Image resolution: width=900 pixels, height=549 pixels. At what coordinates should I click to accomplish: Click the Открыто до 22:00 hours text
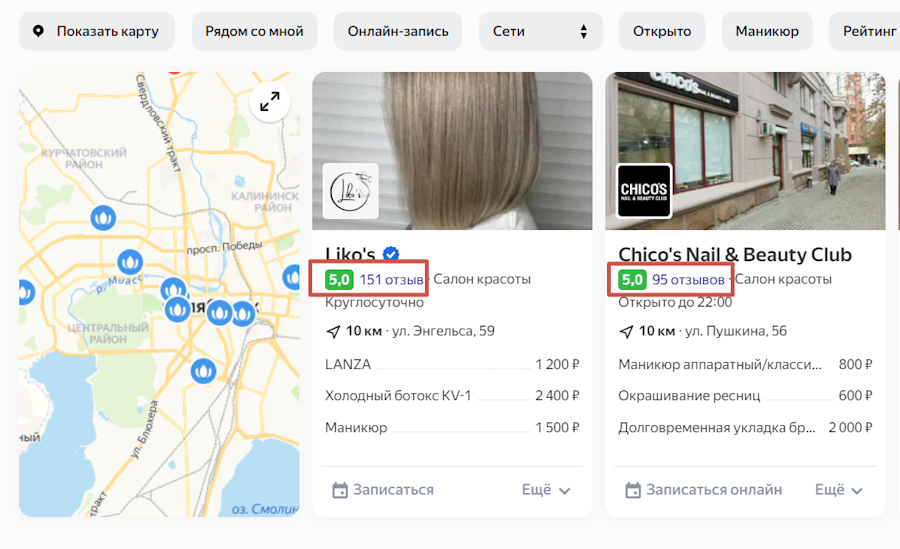[675, 303]
